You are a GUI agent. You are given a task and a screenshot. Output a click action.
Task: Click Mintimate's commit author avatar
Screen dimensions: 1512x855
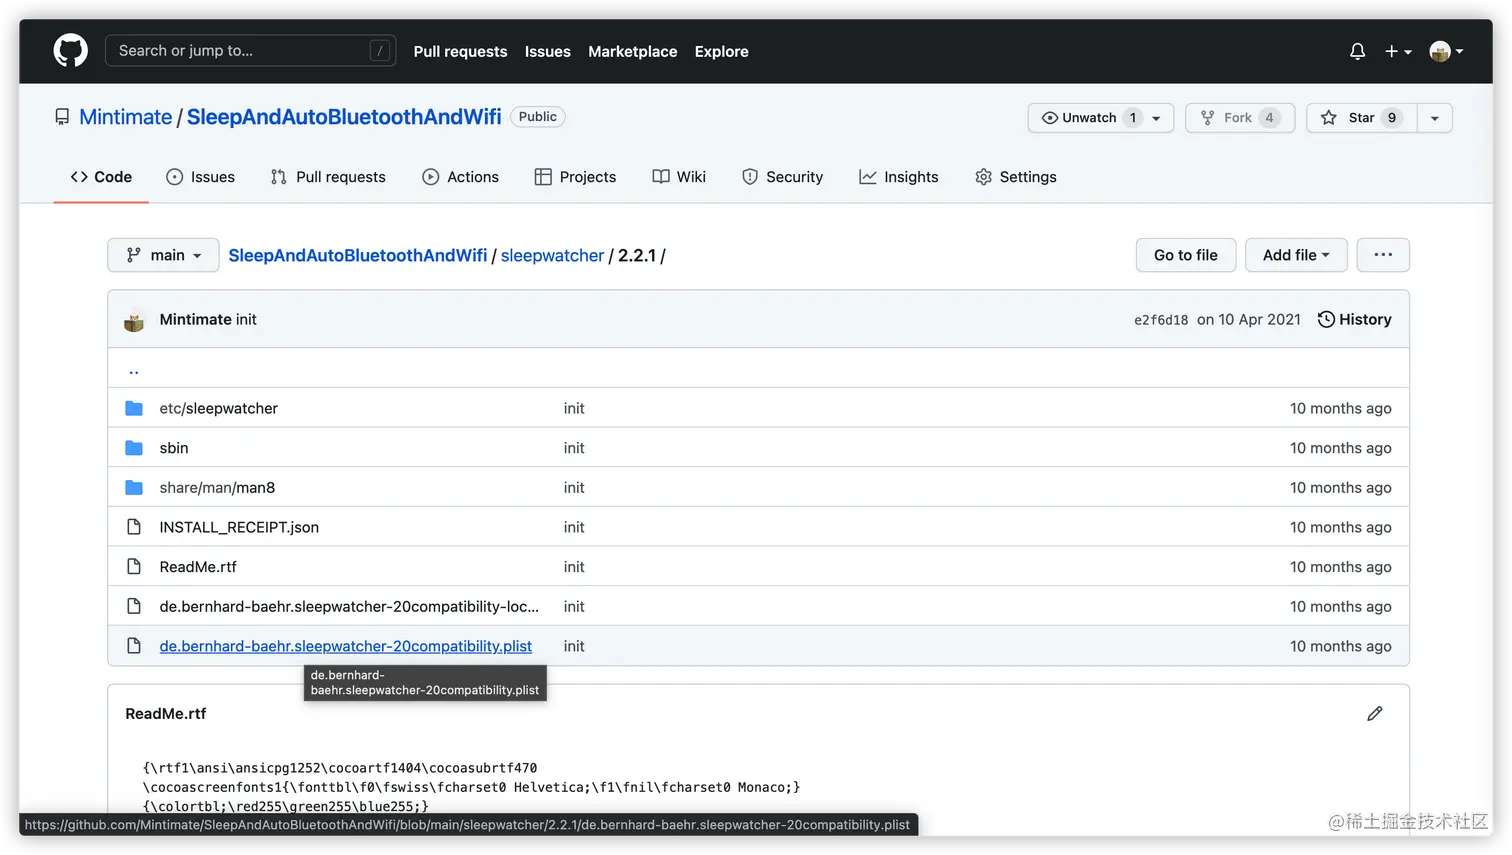pos(134,320)
